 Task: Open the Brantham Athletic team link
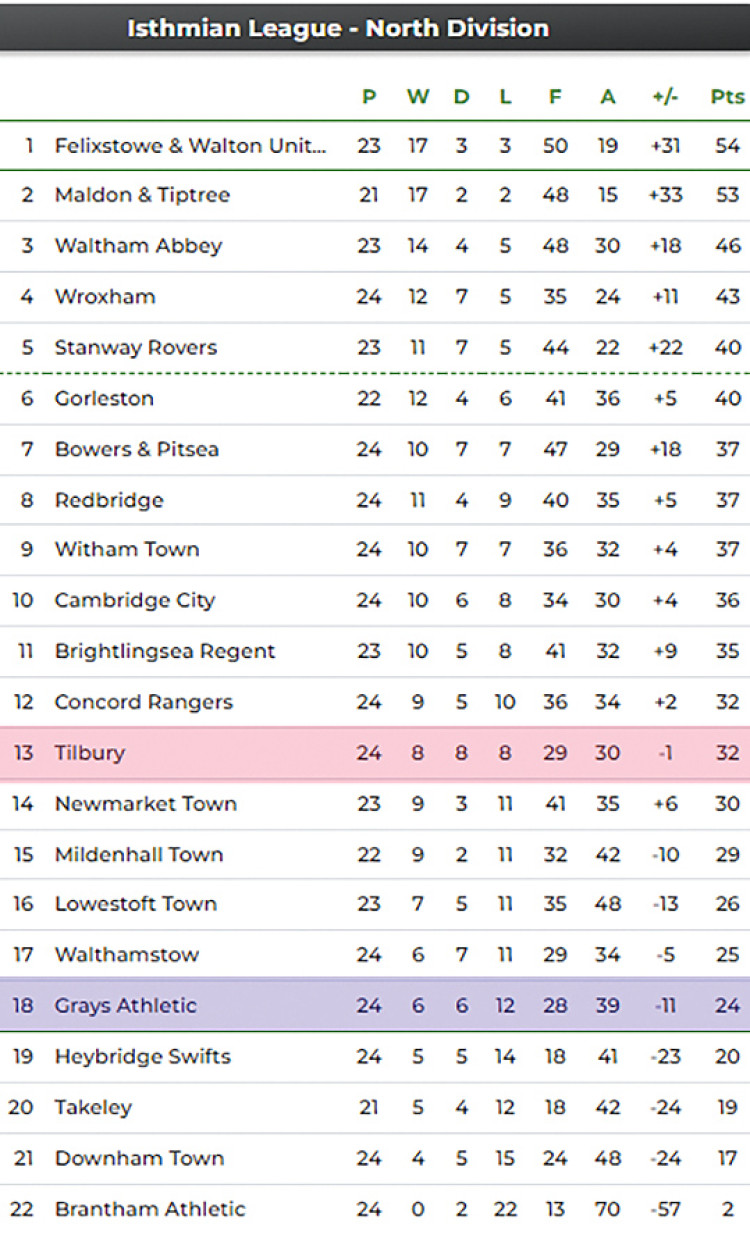click(150, 1209)
